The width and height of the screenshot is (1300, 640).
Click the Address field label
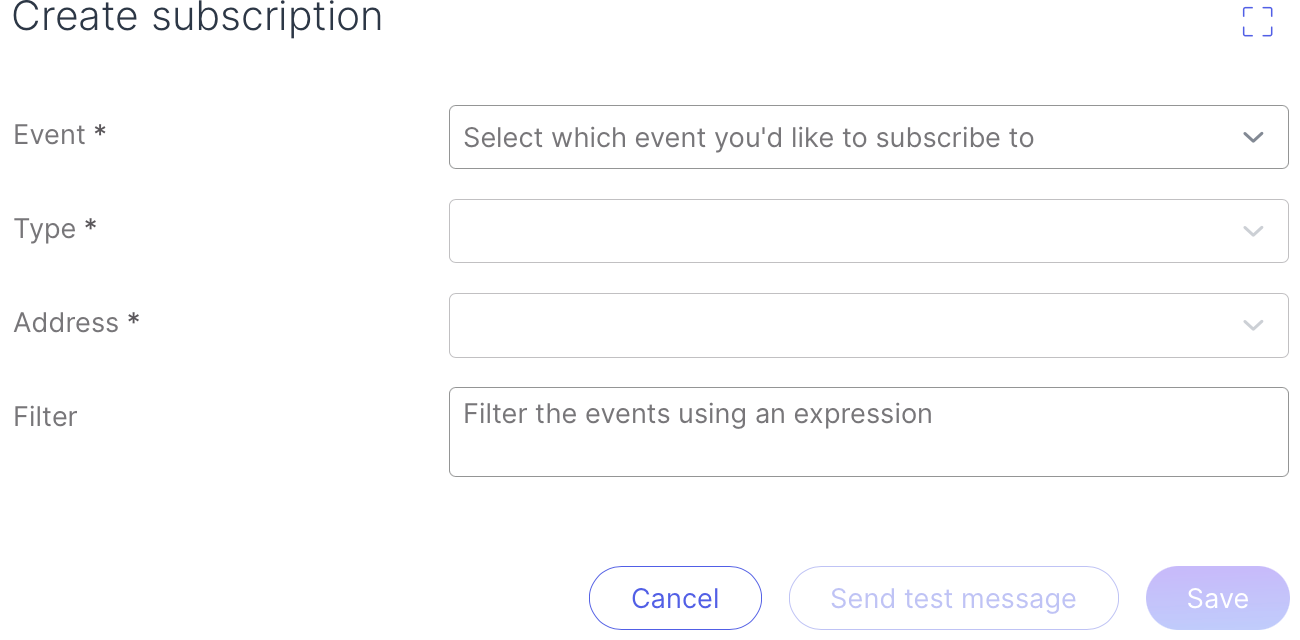(x=66, y=322)
